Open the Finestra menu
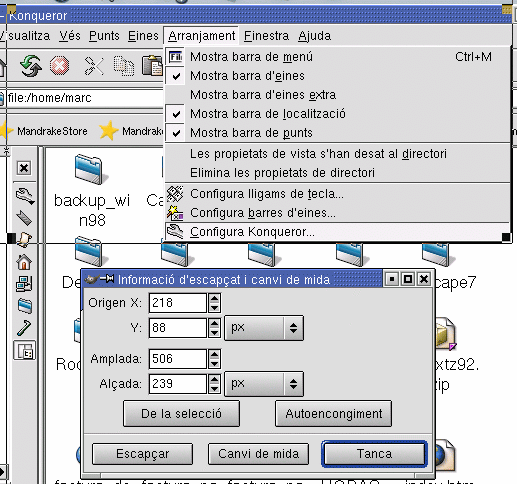The height and width of the screenshot is (484, 517). 266,36
